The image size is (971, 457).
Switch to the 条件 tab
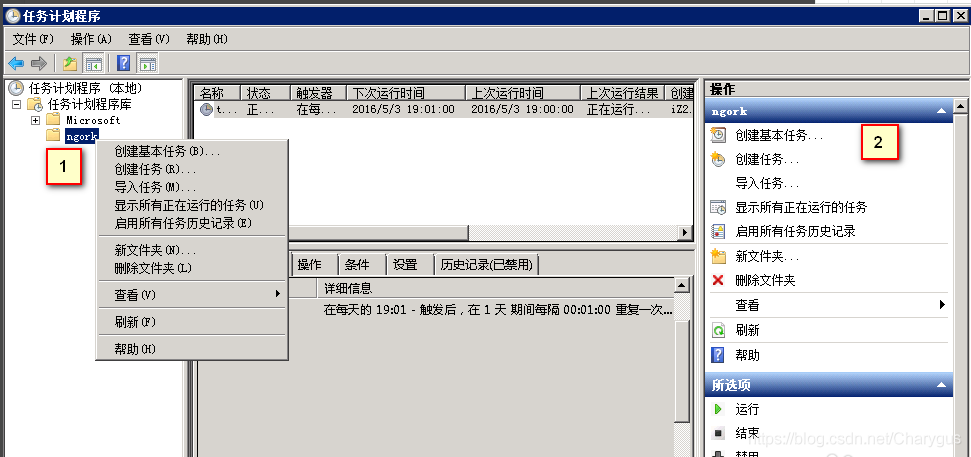[x=362, y=265]
